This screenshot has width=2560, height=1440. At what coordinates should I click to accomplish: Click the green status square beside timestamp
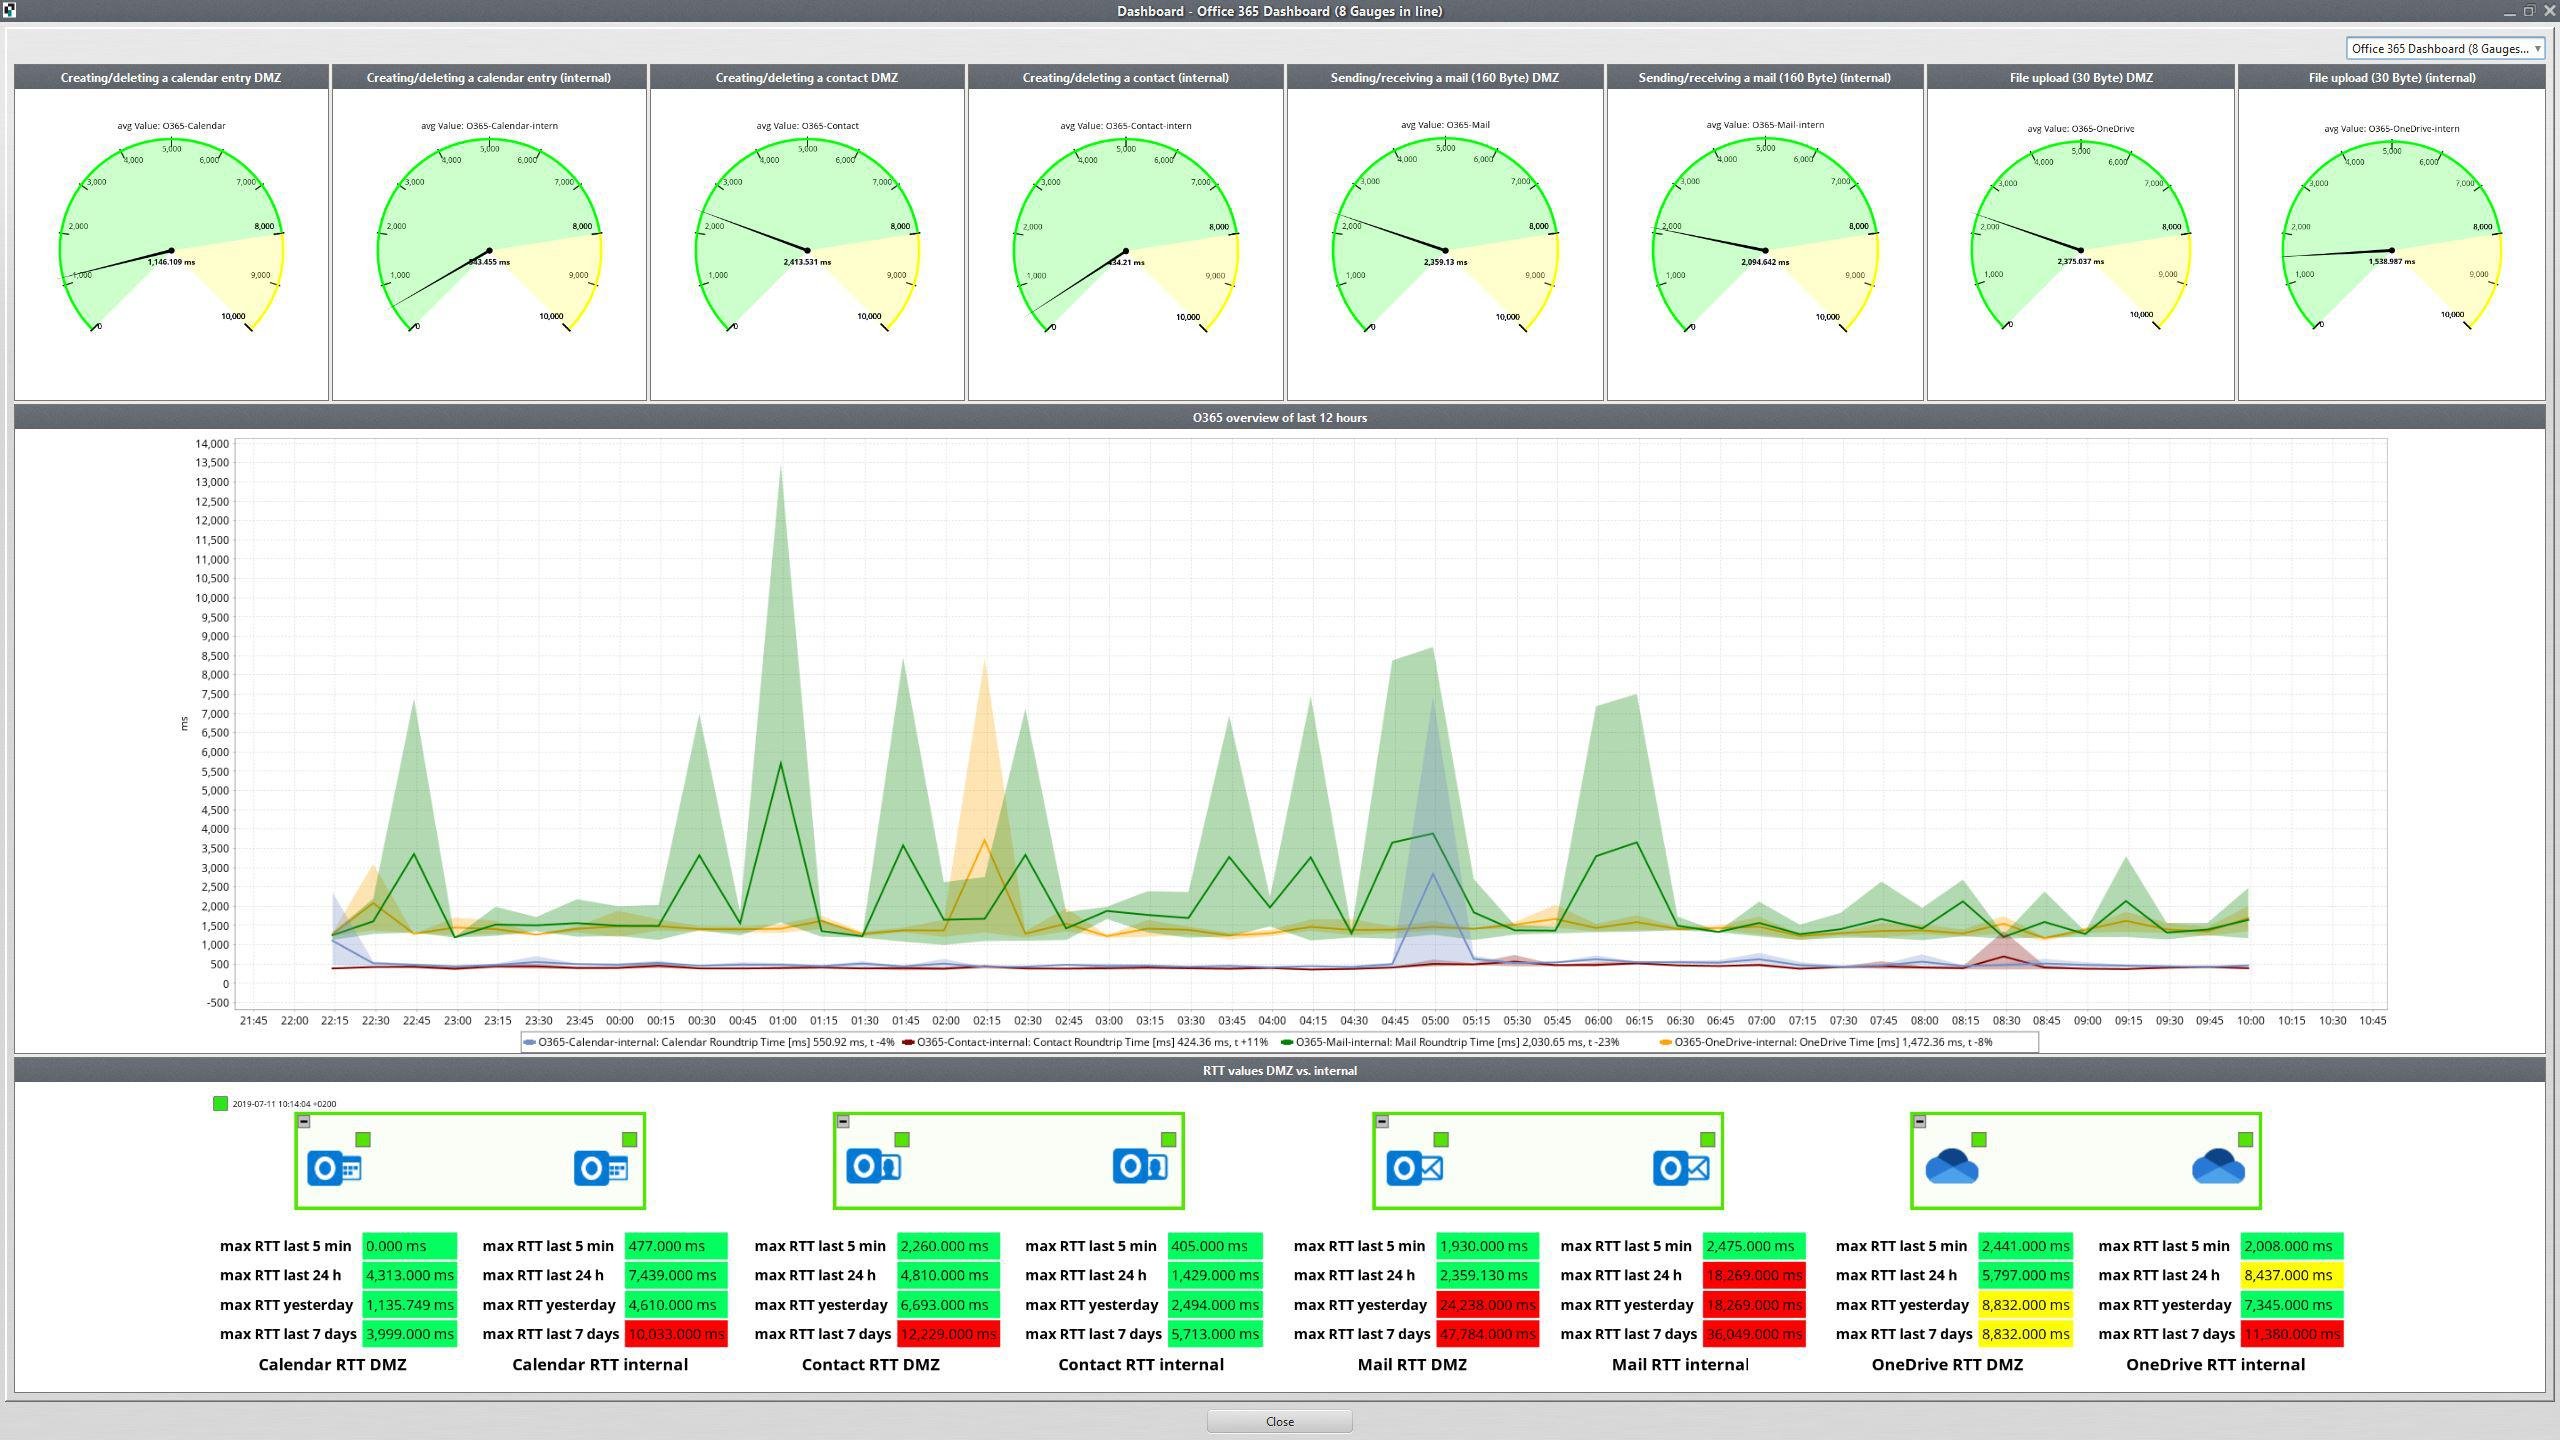tap(220, 1103)
